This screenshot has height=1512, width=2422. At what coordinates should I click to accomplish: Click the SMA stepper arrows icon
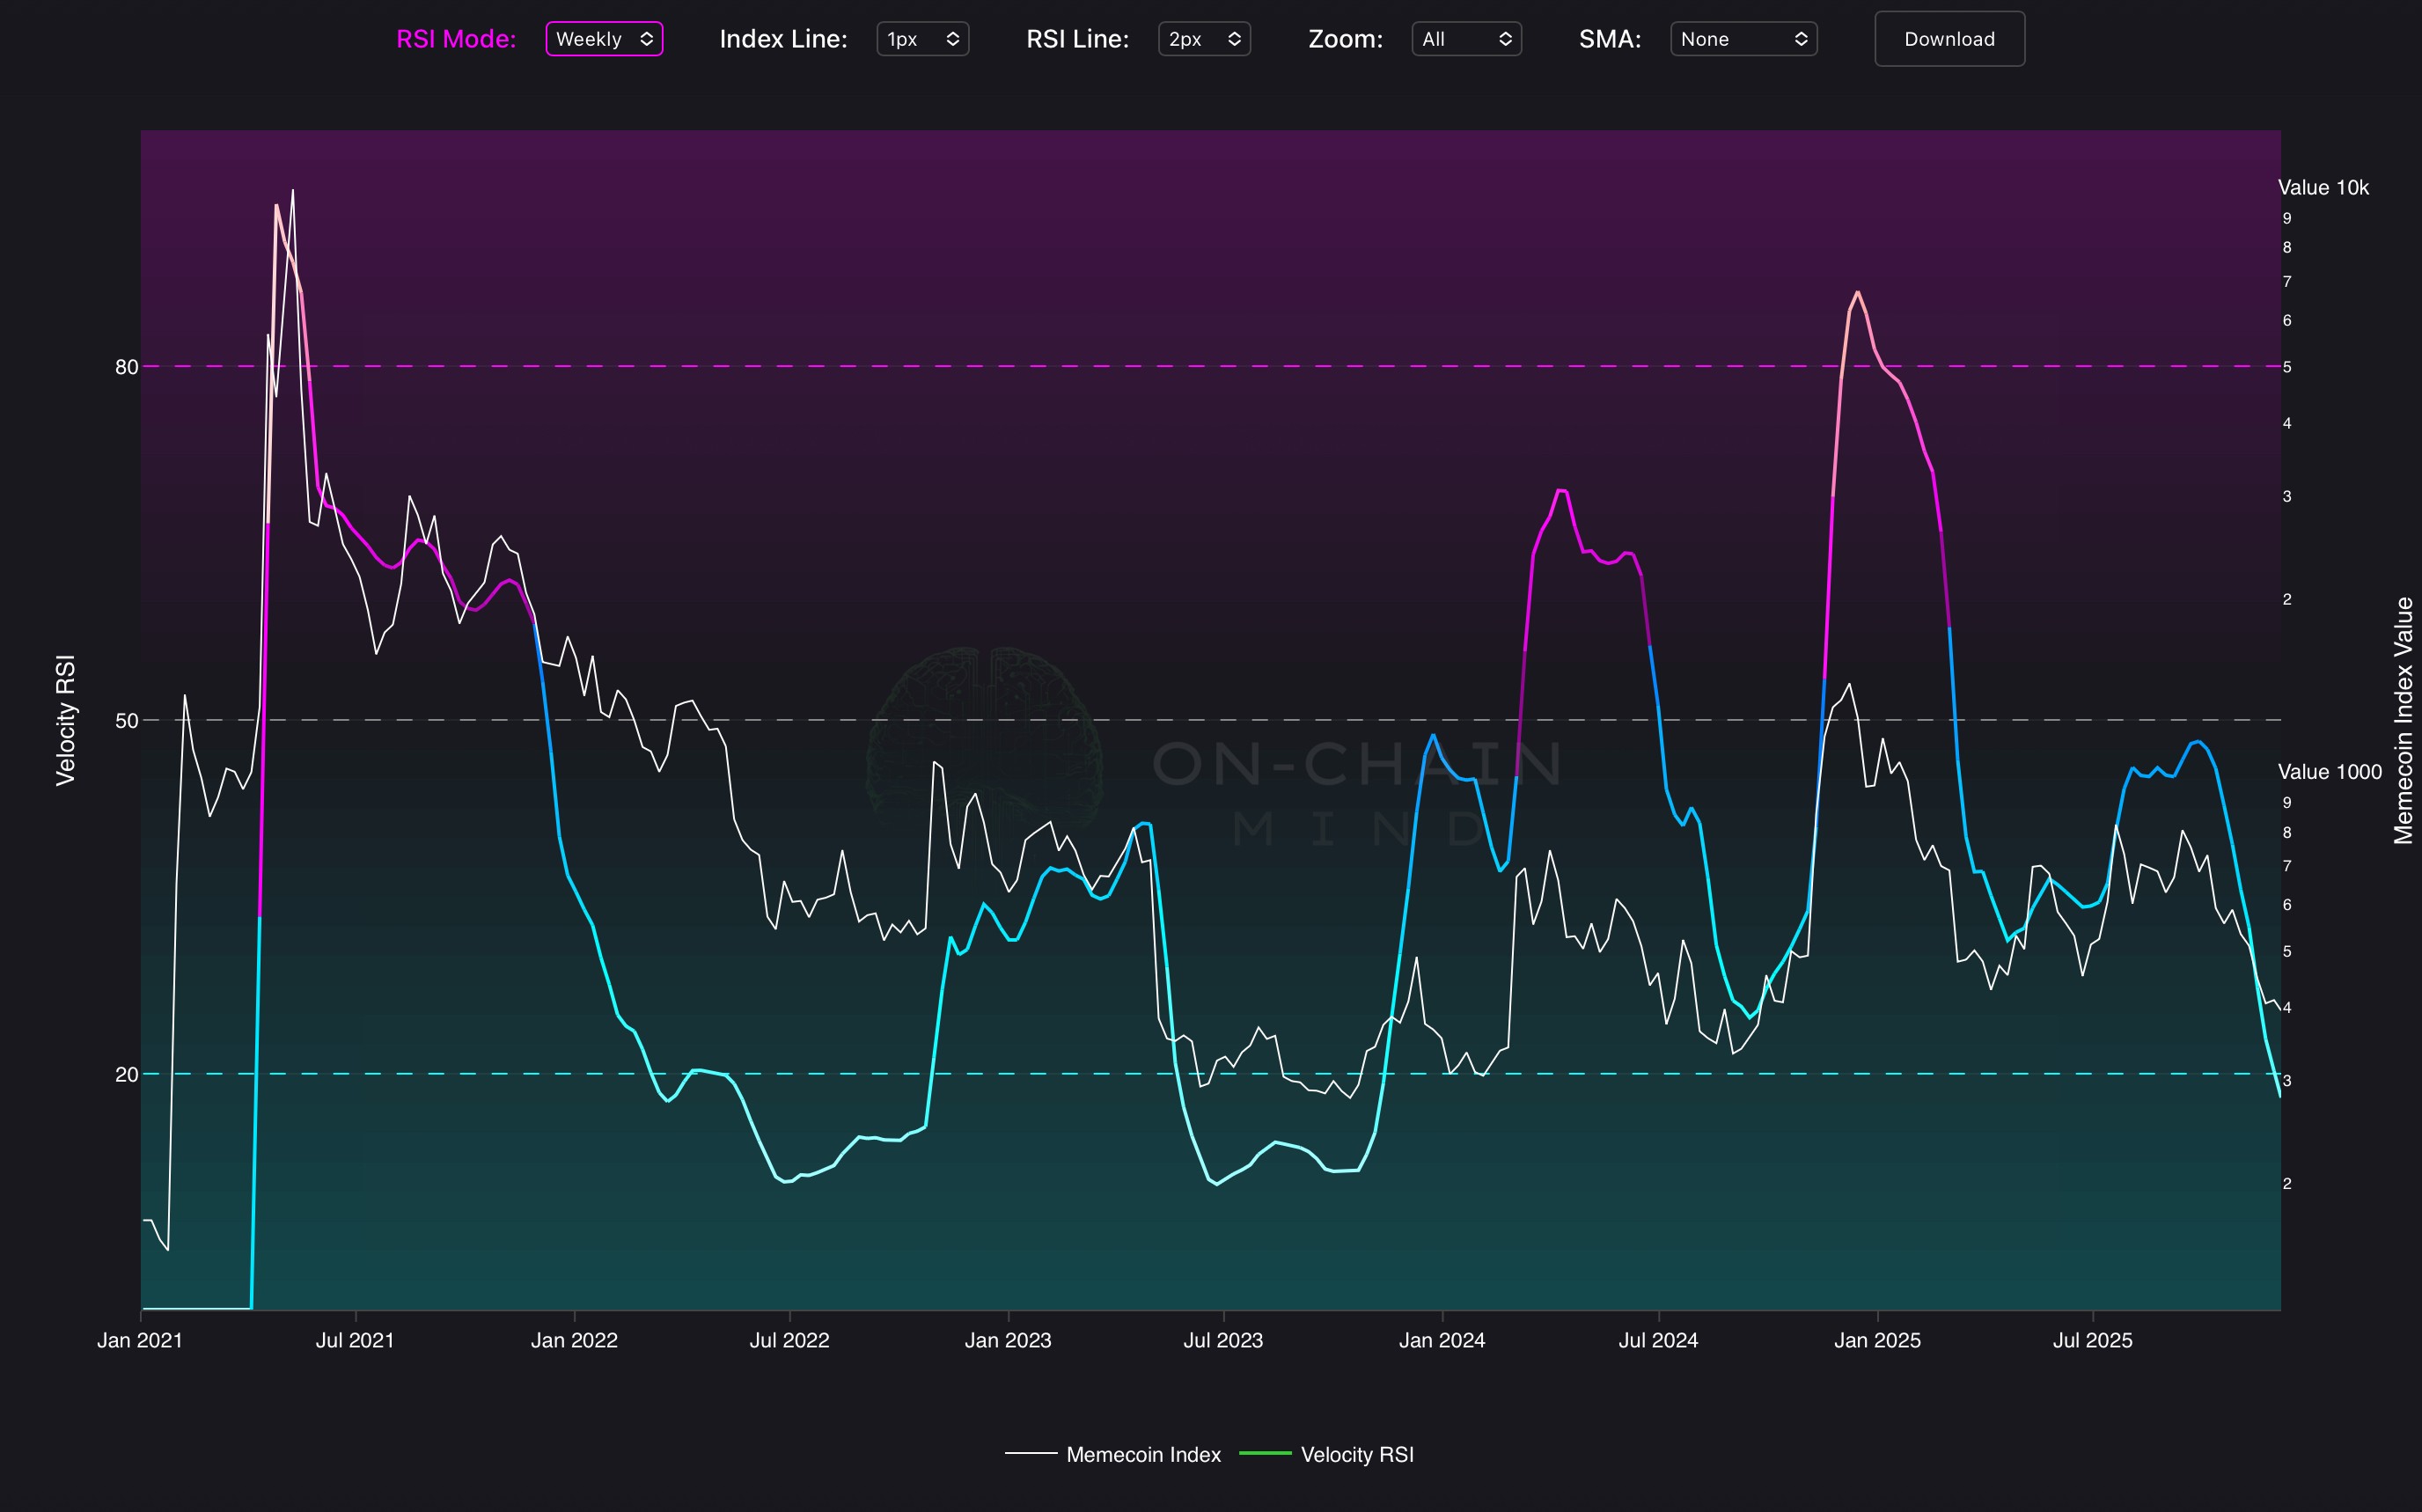1800,39
